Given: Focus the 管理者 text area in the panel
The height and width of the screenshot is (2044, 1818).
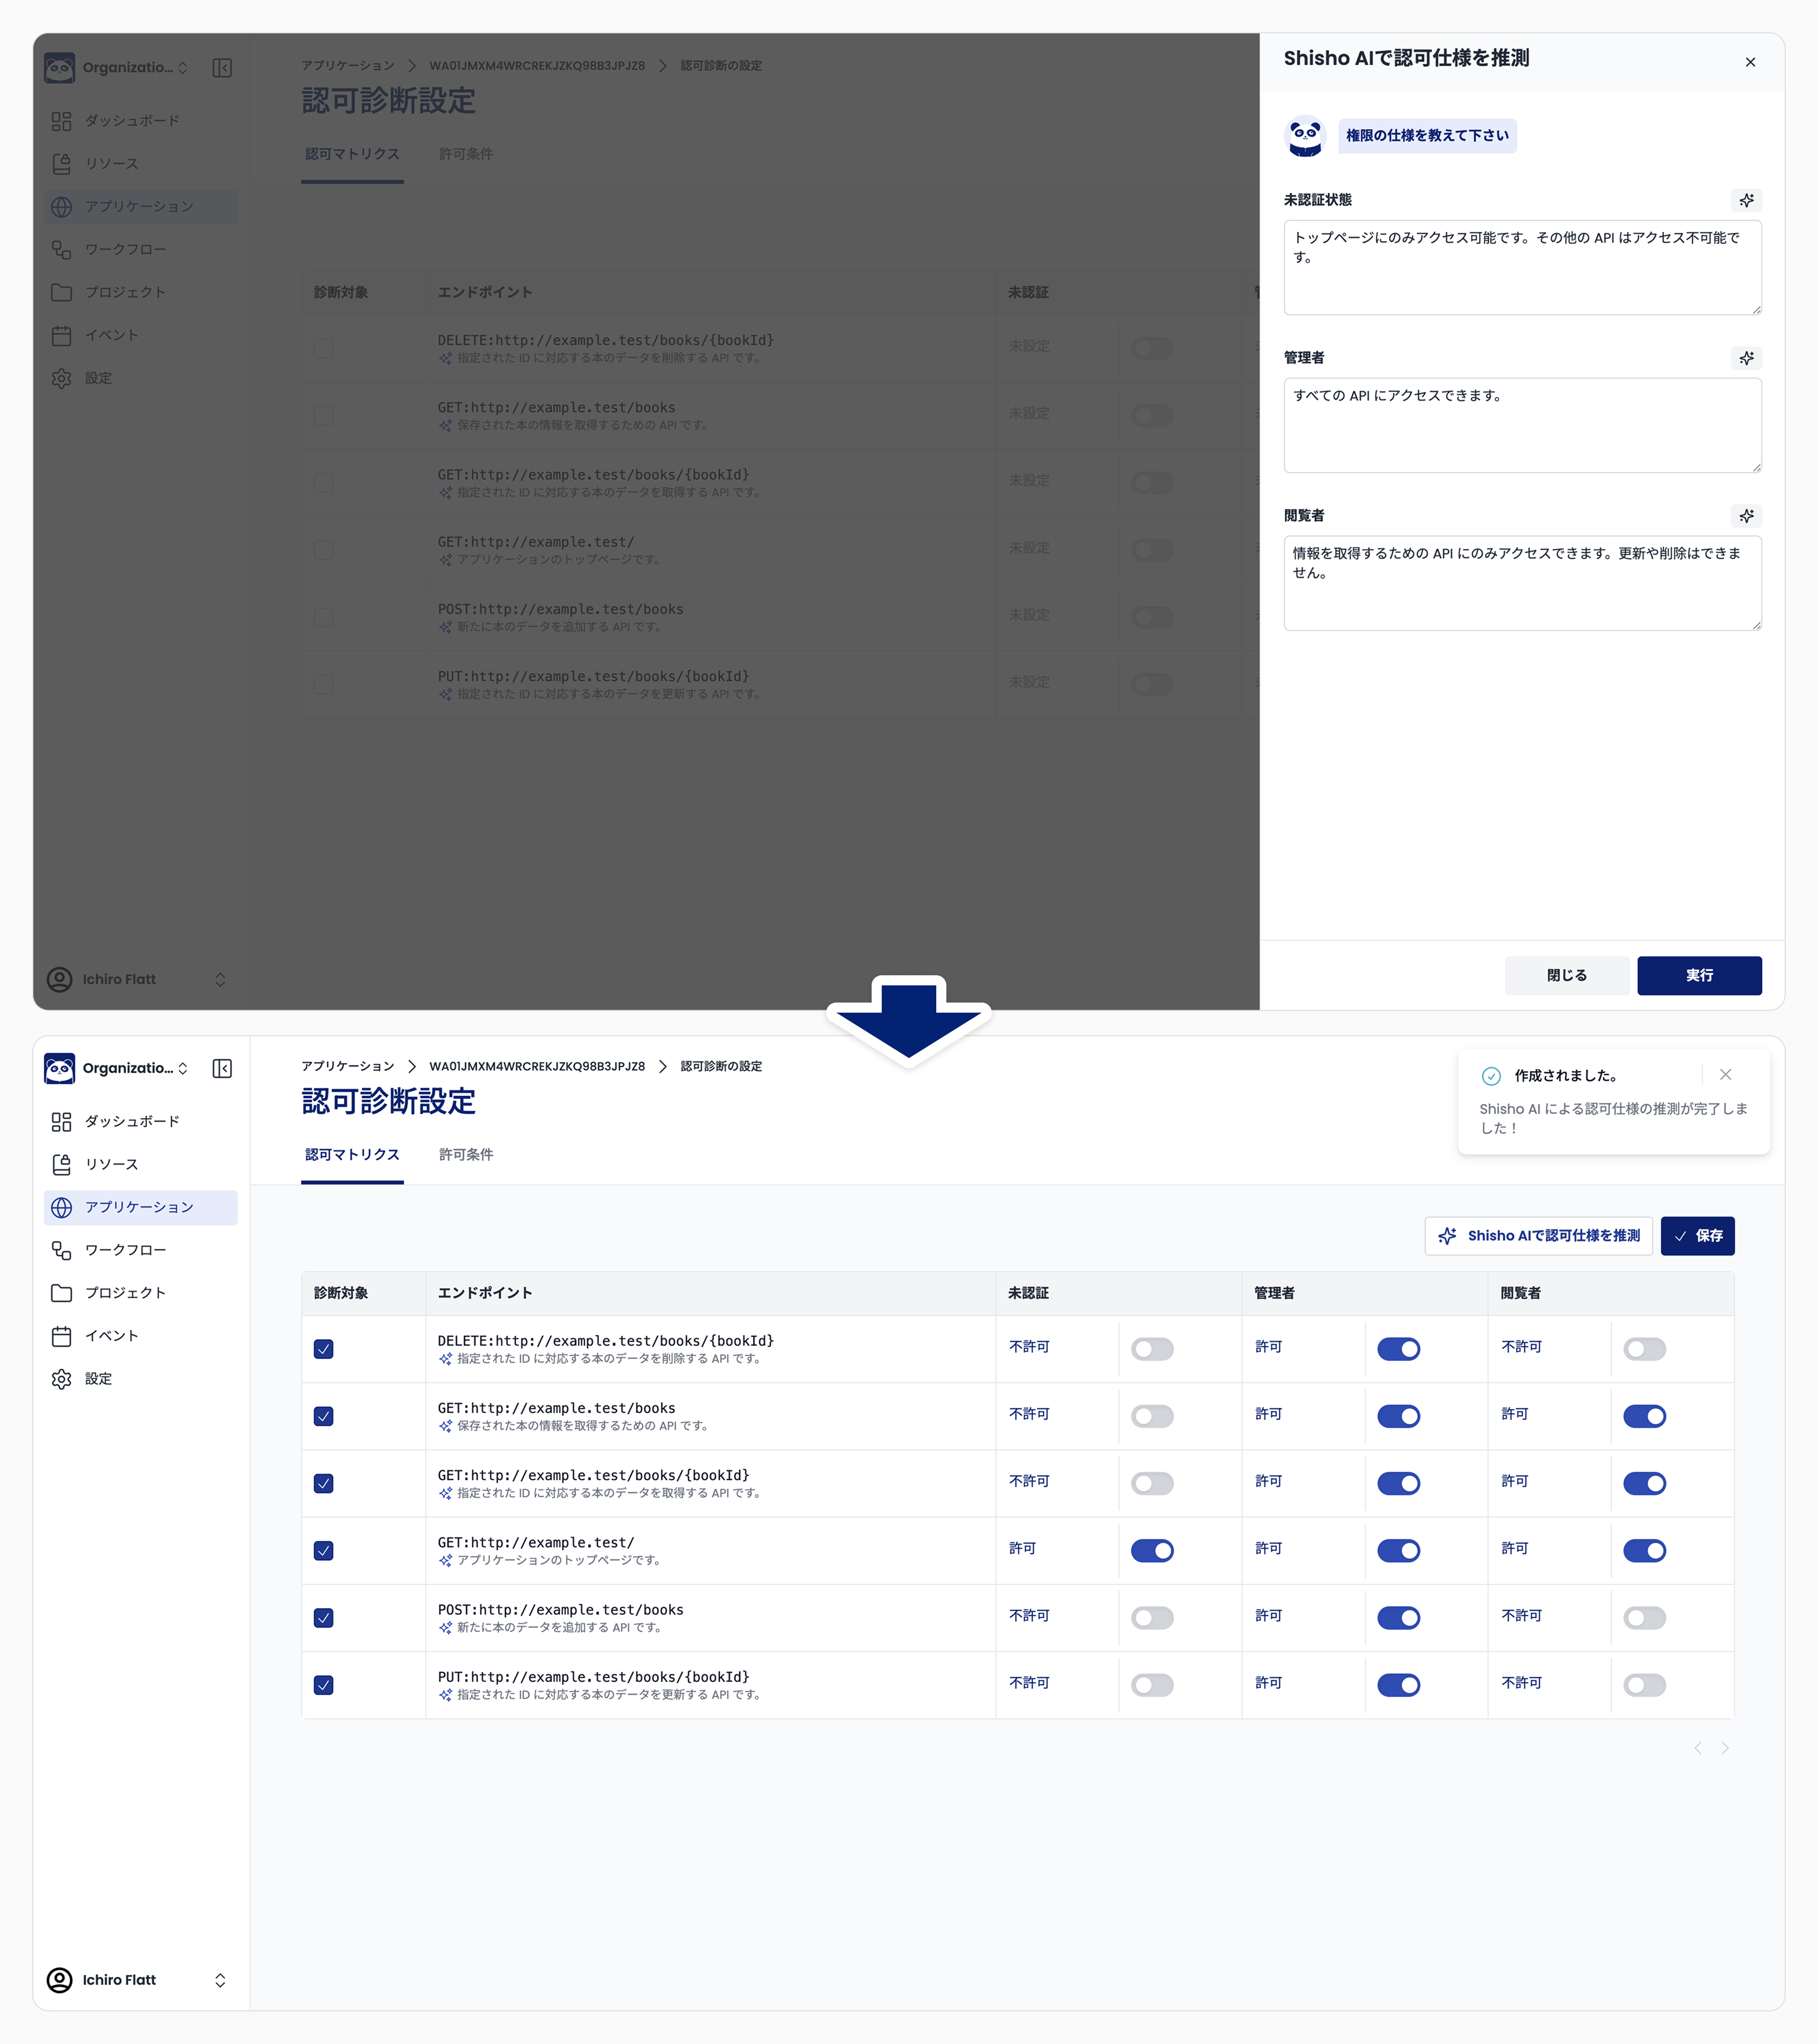Looking at the screenshot, I should point(1523,426).
